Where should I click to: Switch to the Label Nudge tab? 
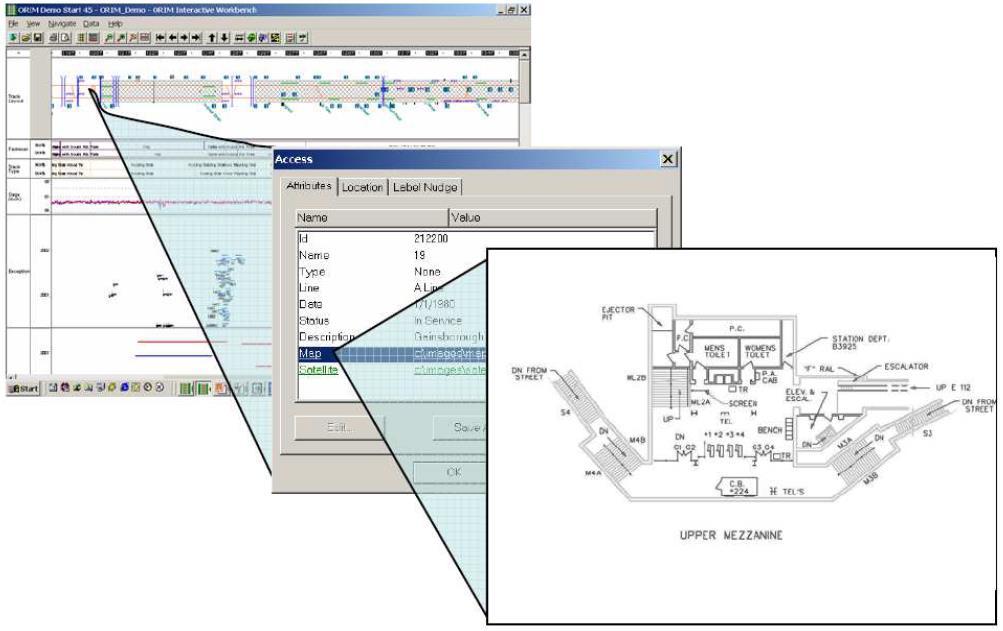pos(425,187)
